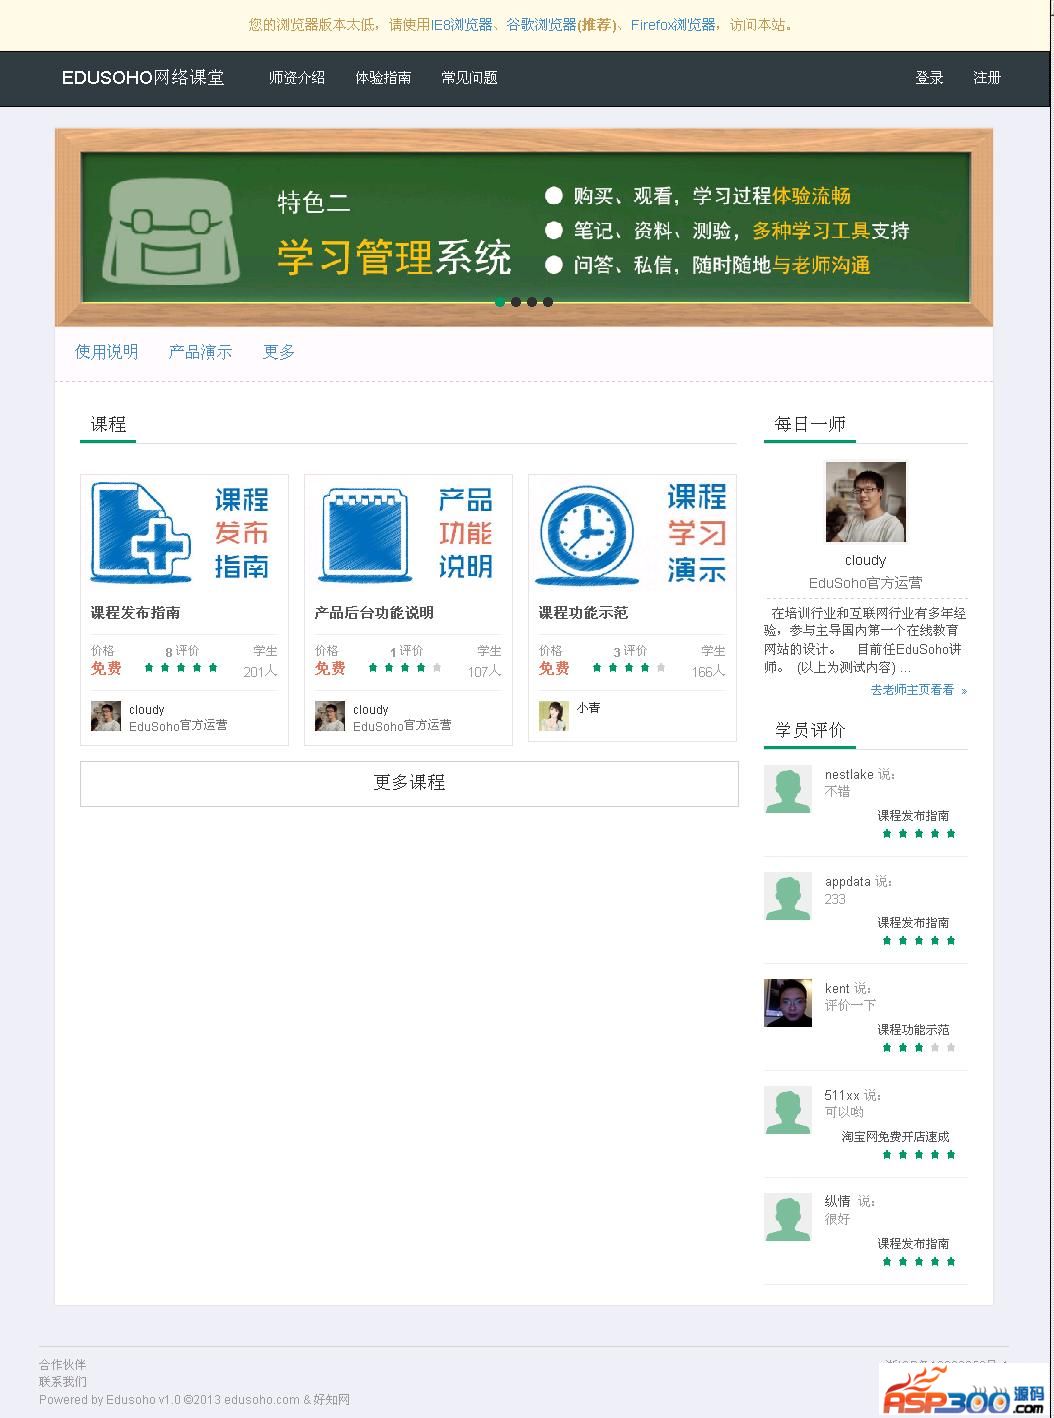
Task: Select the first banner carousel dot
Action: point(500,302)
